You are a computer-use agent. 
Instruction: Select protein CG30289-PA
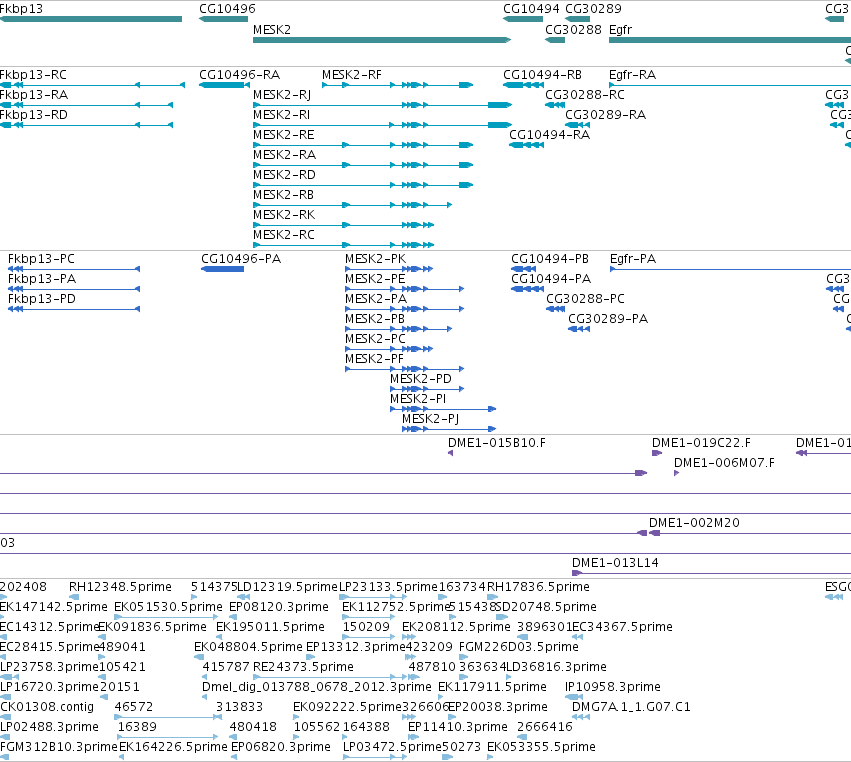click(608, 319)
